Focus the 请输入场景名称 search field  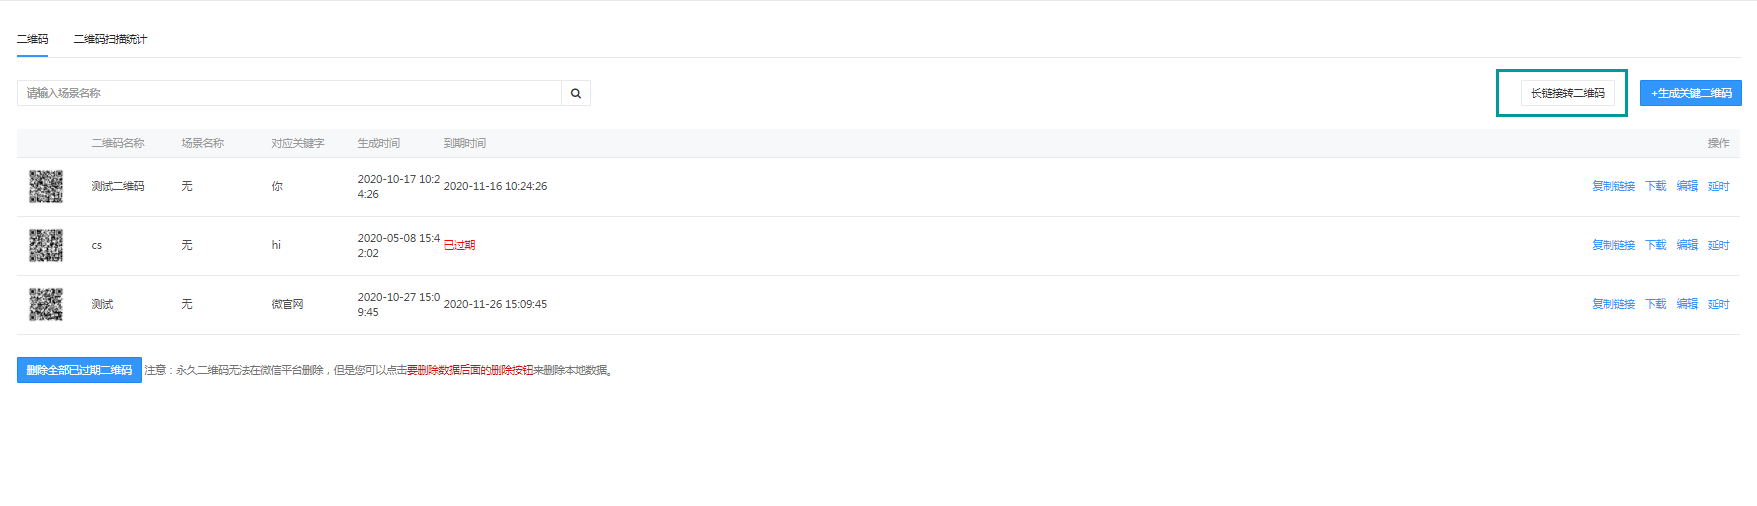[x=289, y=93]
